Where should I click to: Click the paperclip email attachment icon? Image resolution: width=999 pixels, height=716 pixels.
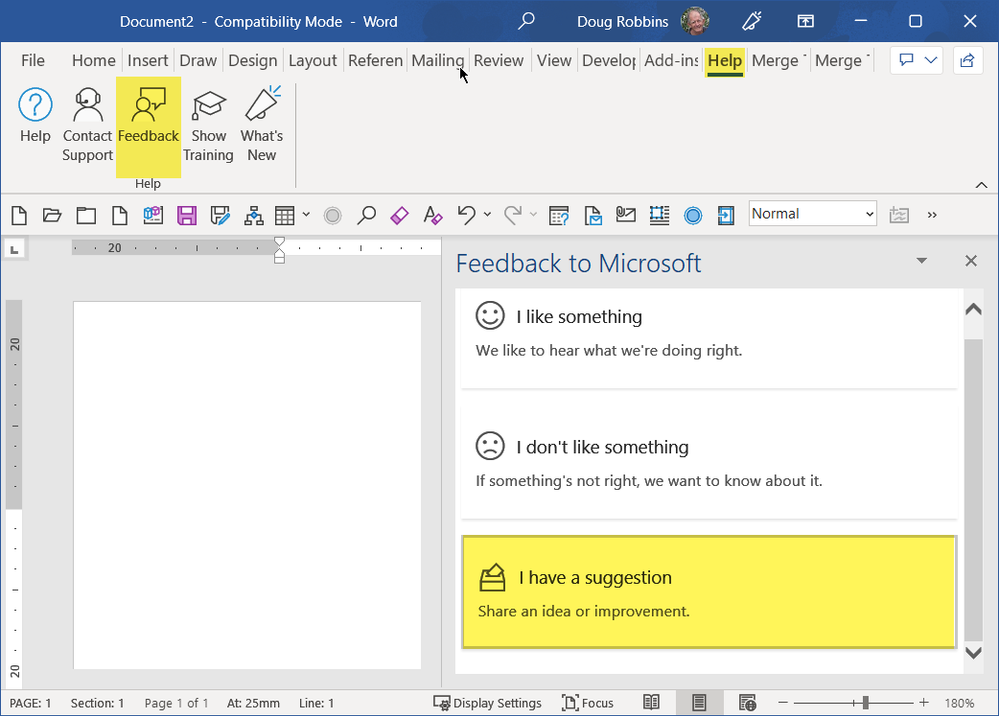tap(626, 214)
